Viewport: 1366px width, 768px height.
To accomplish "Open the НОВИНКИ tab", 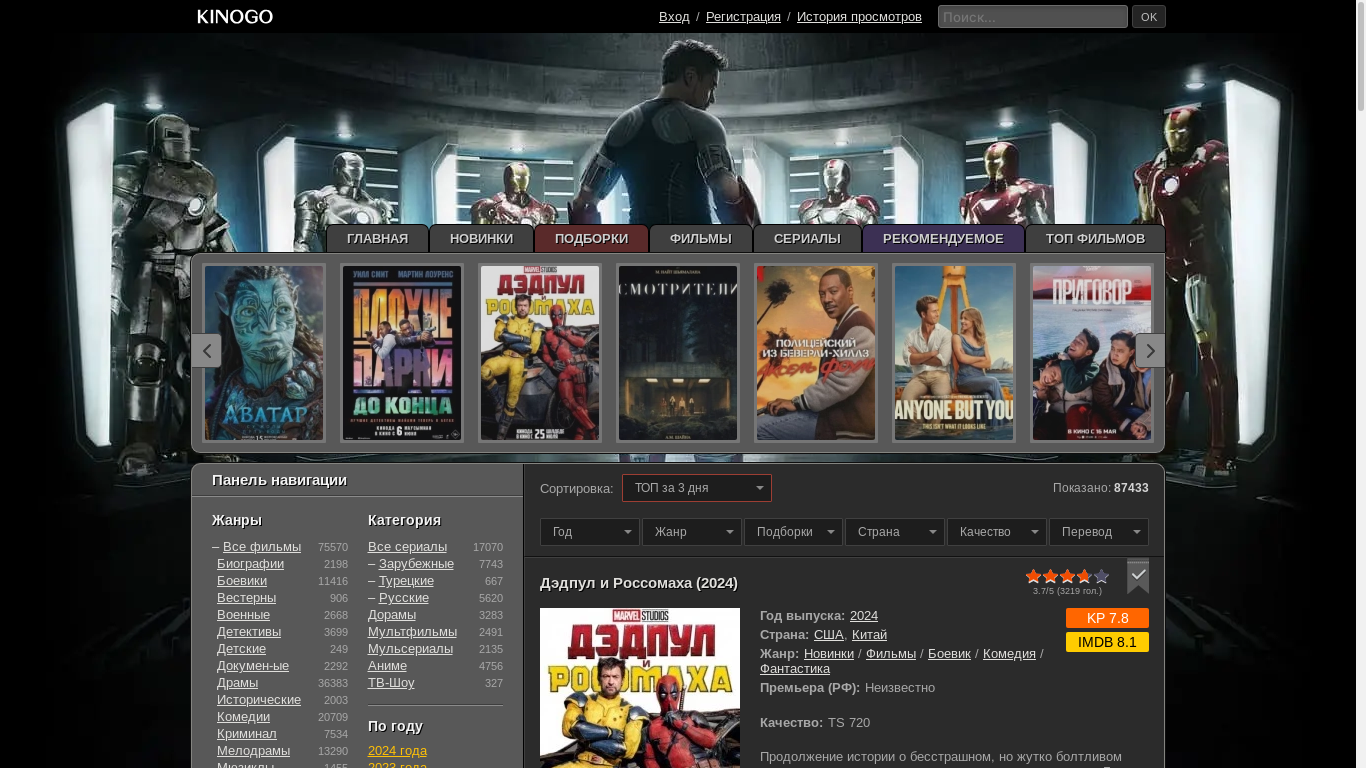I will (481, 239).
